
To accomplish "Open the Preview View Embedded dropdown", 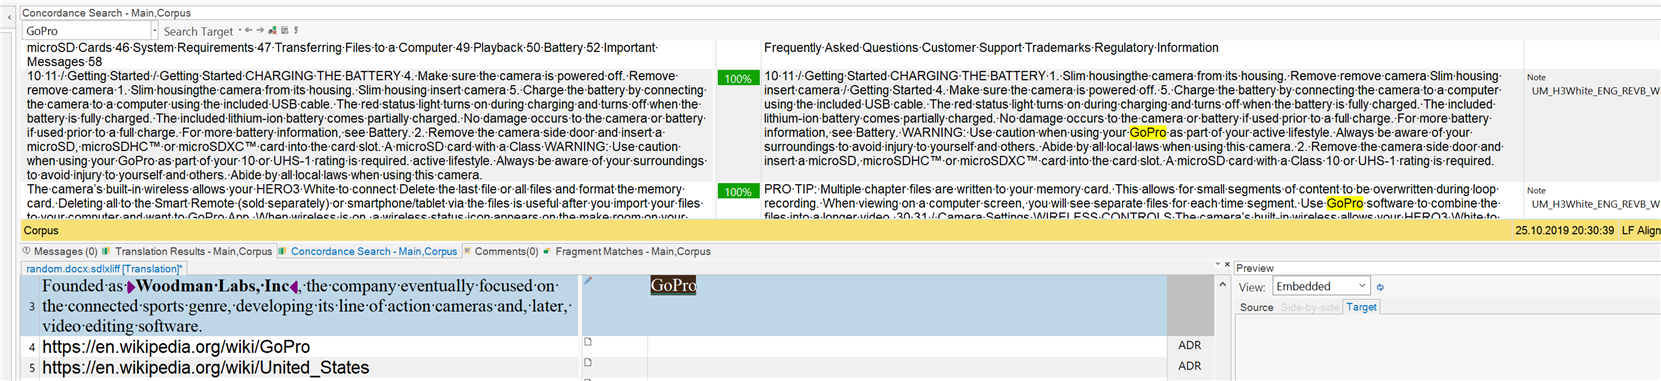I will point(1320,287).
